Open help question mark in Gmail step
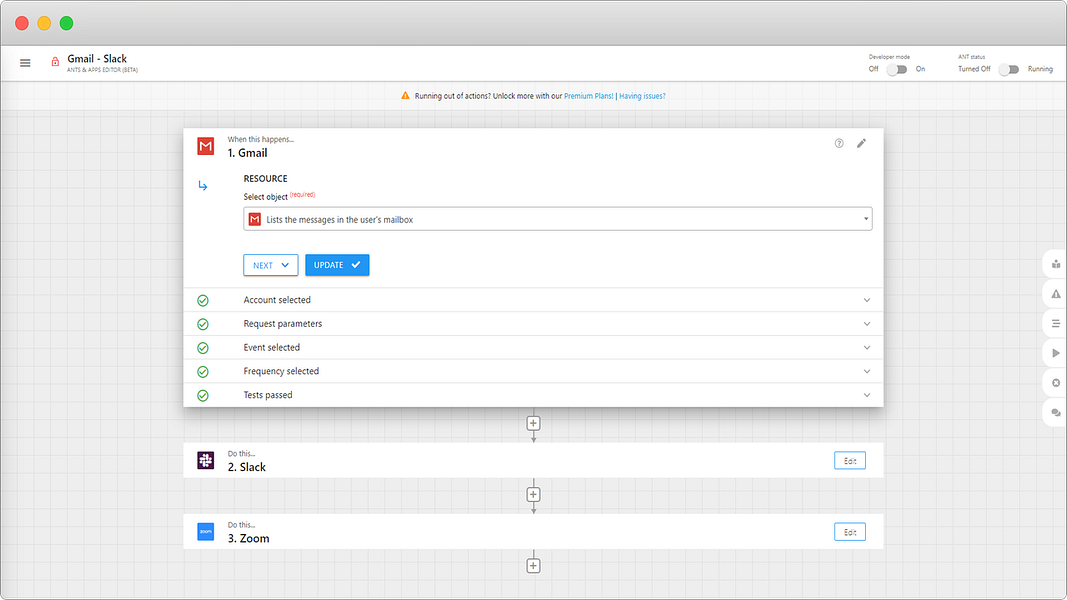Screen dimensions: 1067x600 pyautogui.click(x=839, y=143)
